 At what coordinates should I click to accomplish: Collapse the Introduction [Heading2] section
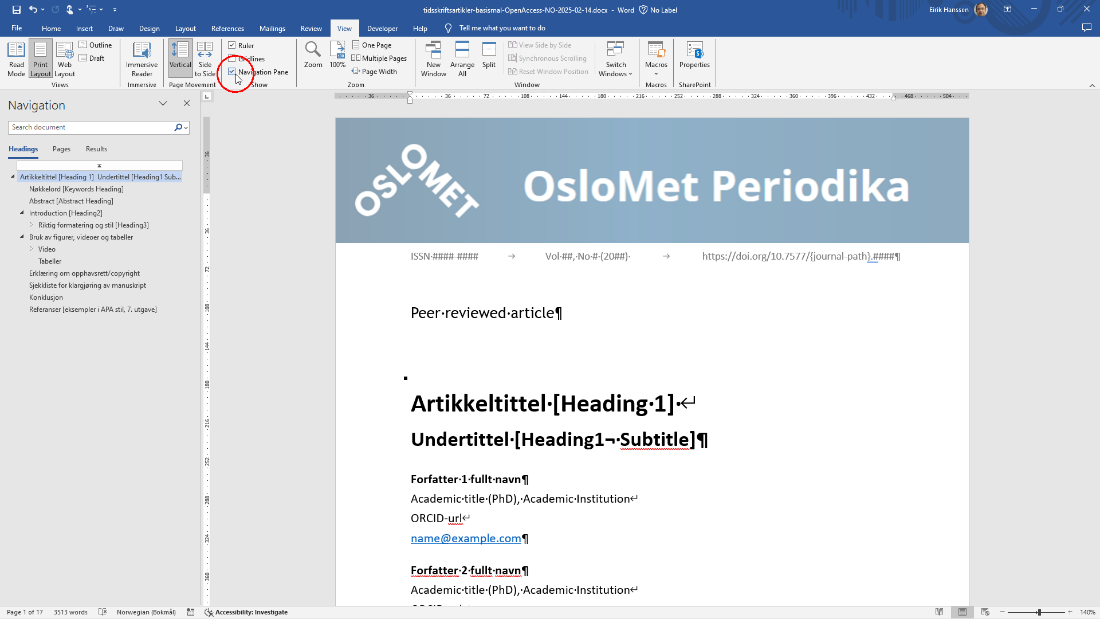pos(22,213)
